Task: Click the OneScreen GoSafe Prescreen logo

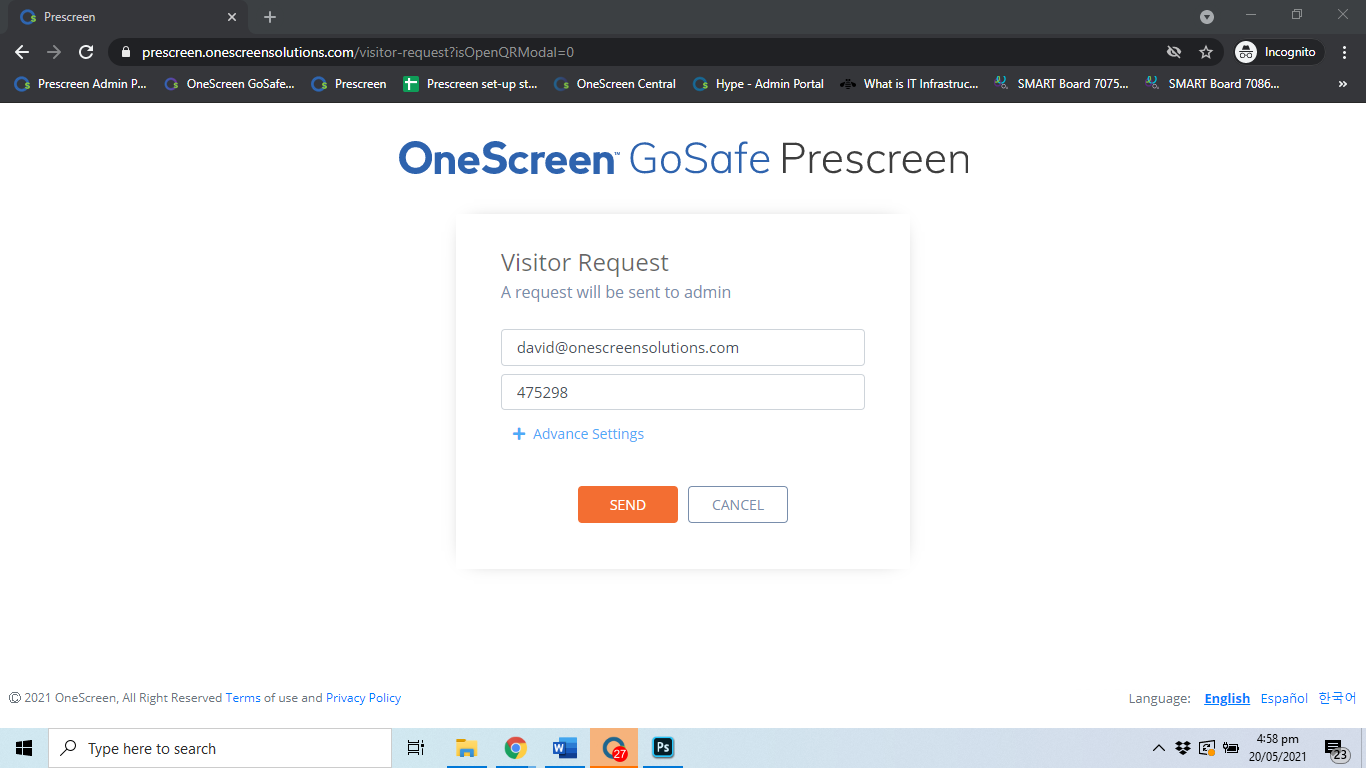Action: coord(684,159)
